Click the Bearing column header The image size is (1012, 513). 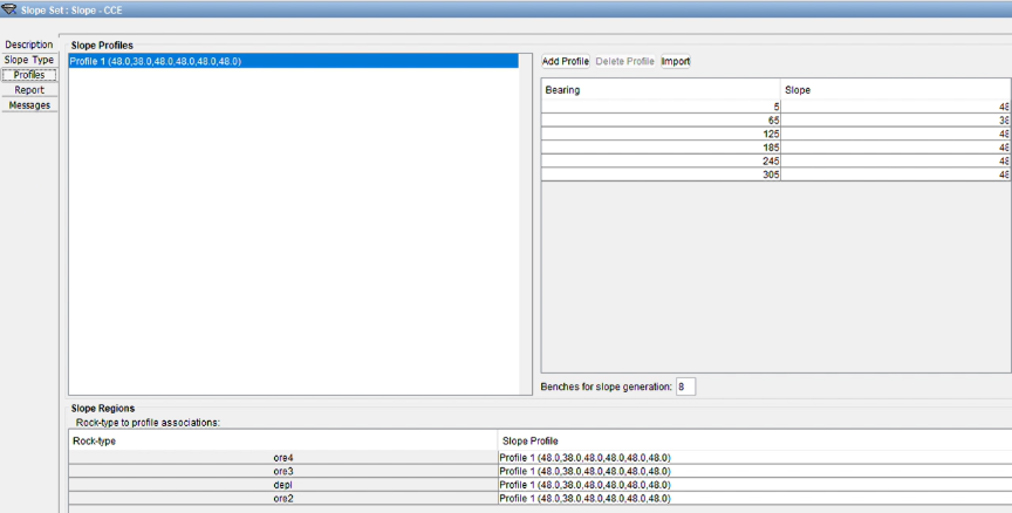click(x=661, y=90)
